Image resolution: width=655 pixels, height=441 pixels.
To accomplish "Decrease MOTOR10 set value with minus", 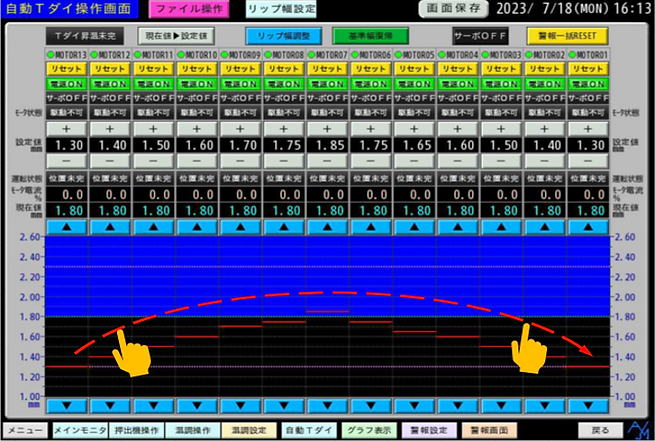I will click(197, 161).
